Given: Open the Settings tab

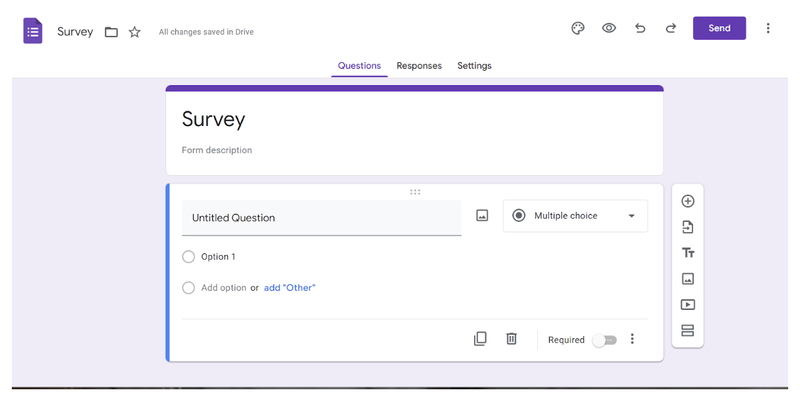Looking at the screenshot, I should (x=474, y=66).
